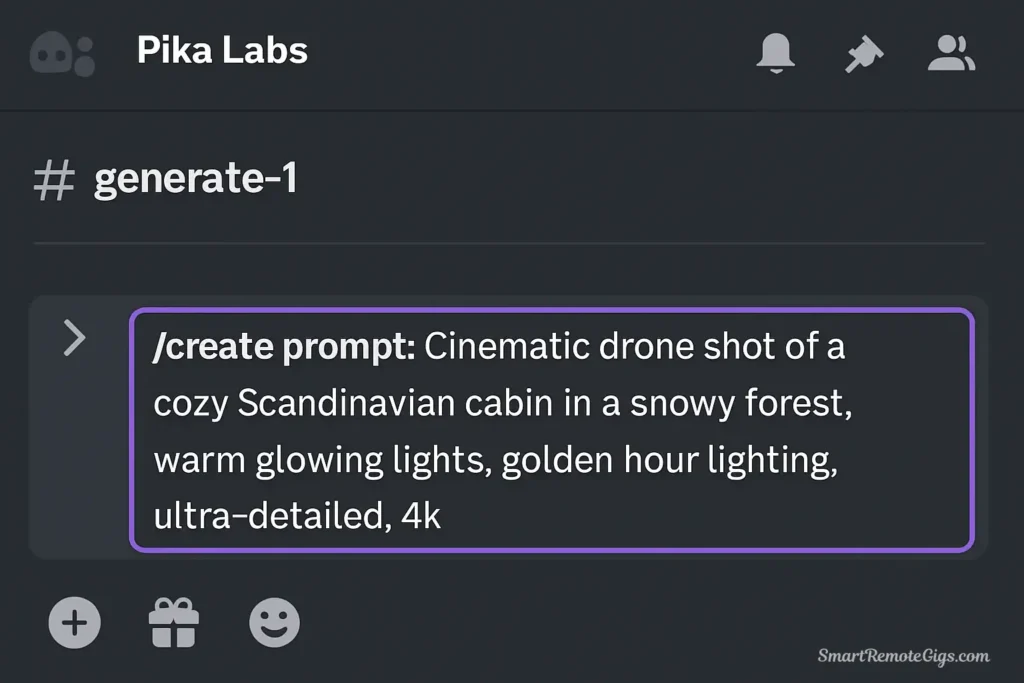Click the hashtag icon beside generate-1

pyautogui.click(x=55, y=179)
